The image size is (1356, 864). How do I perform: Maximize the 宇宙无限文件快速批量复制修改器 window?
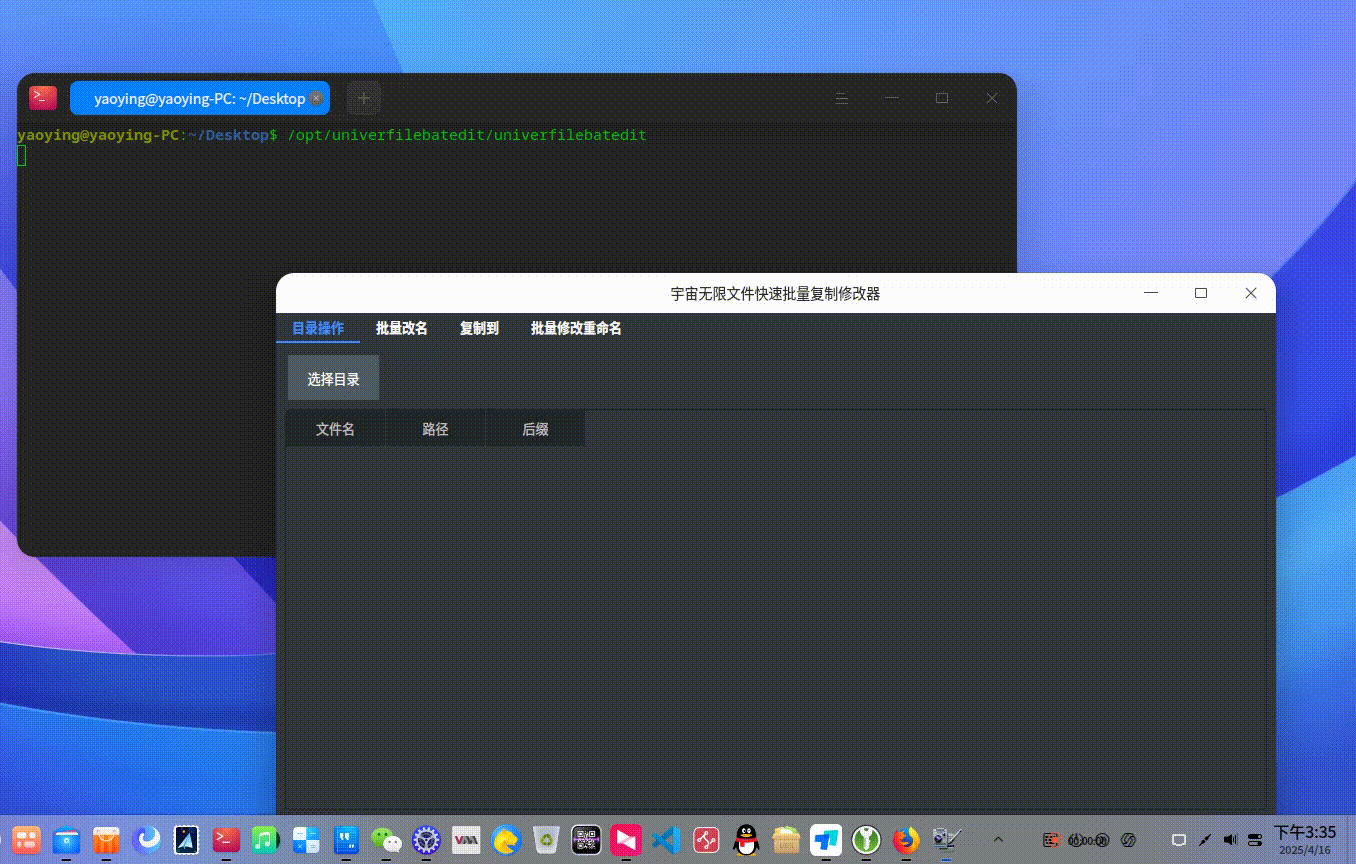[x=1201, y=293]
